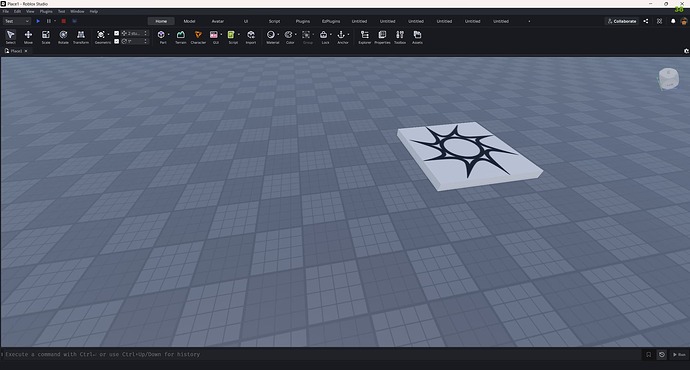Add a new ribbon tab with plus

(x=529, y=21)
